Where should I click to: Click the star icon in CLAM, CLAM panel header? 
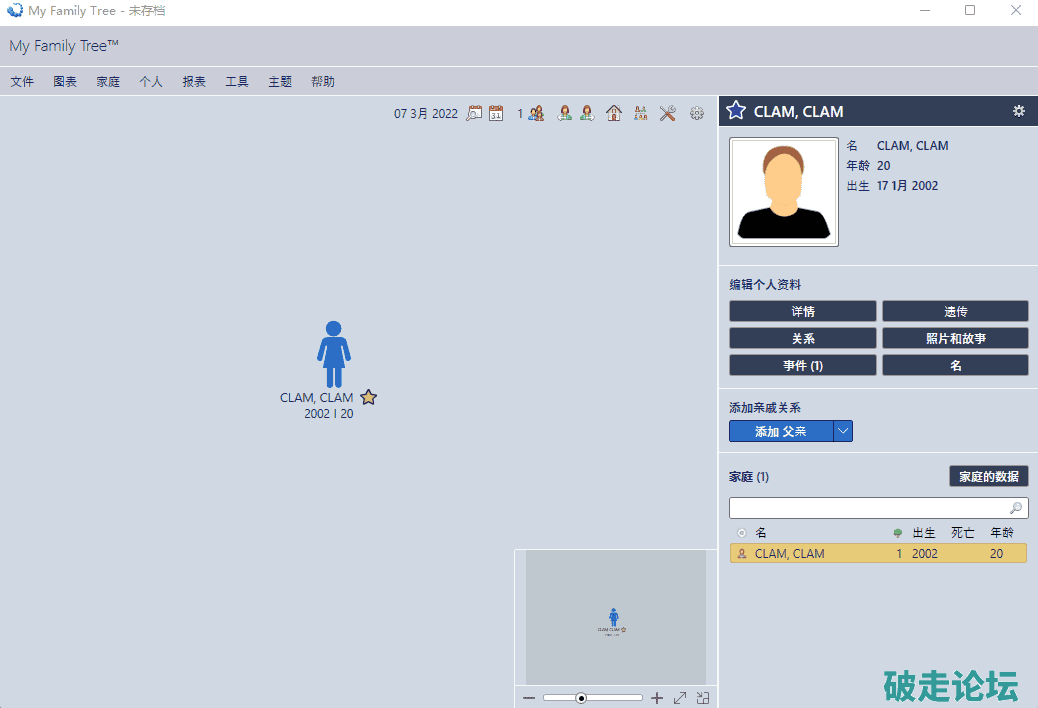(736, 111)
